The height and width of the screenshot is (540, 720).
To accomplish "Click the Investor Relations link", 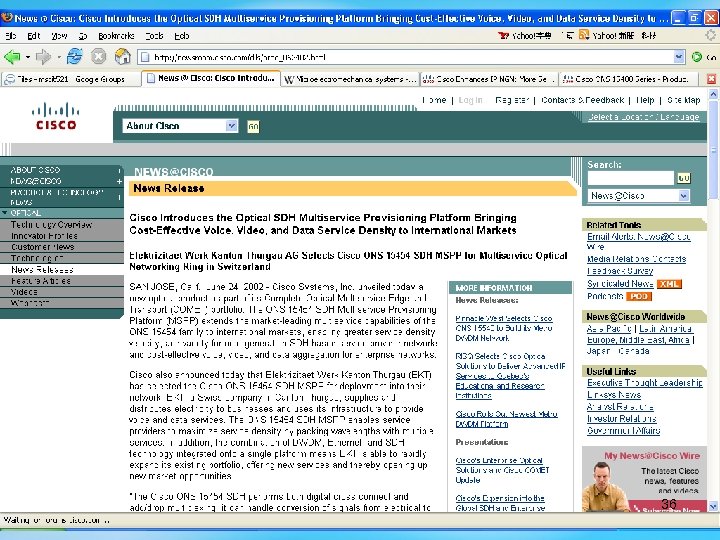I will coord(622,419).
